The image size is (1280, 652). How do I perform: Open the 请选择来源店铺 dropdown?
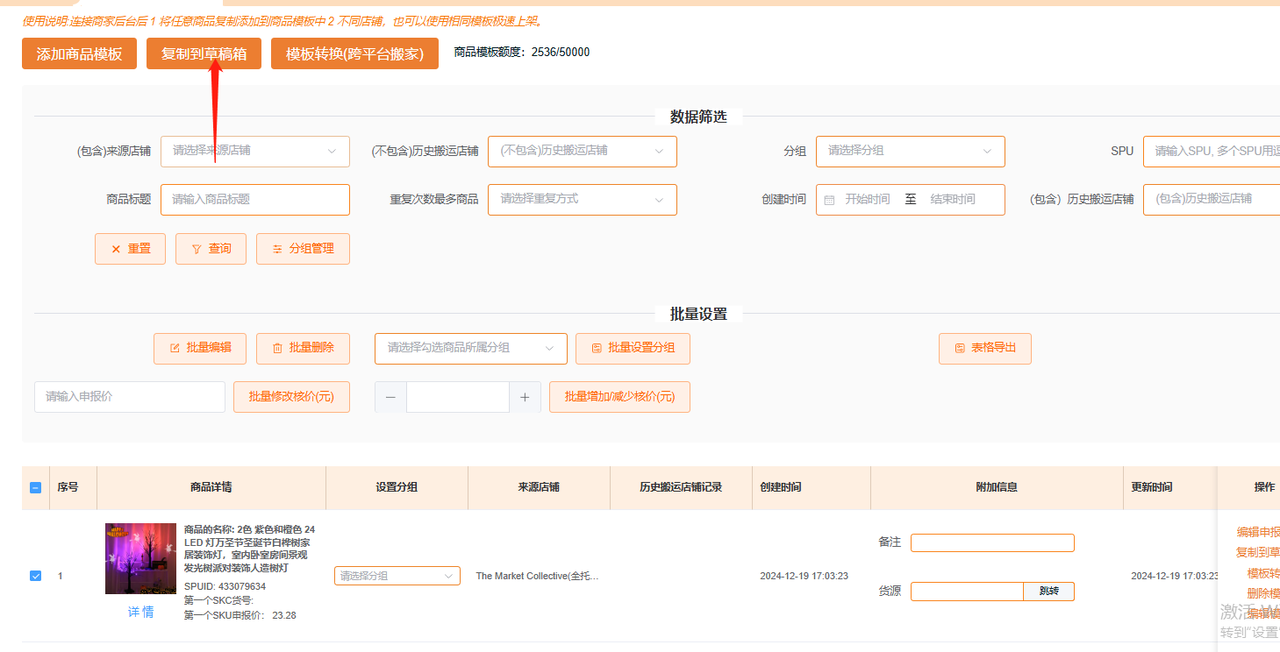(x=255, y=151)
